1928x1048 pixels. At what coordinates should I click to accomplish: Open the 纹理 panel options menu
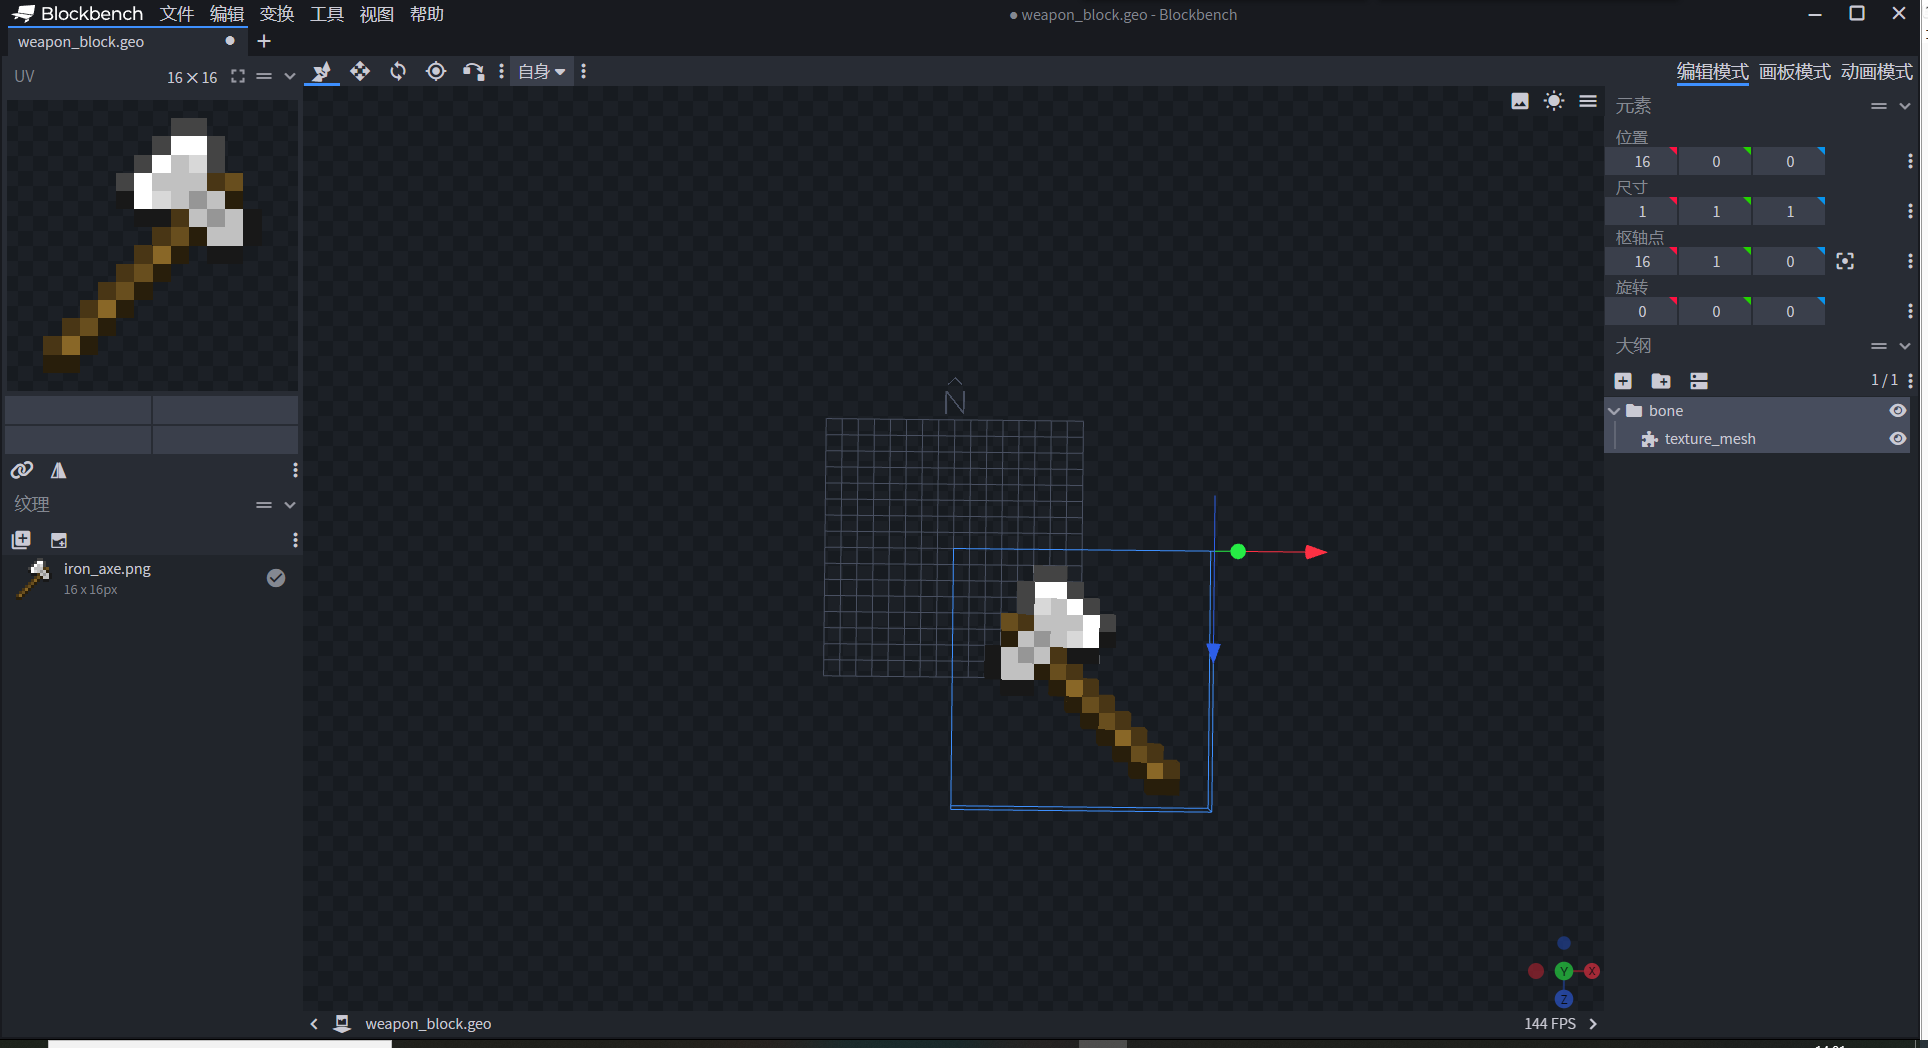tap(264, 505)
